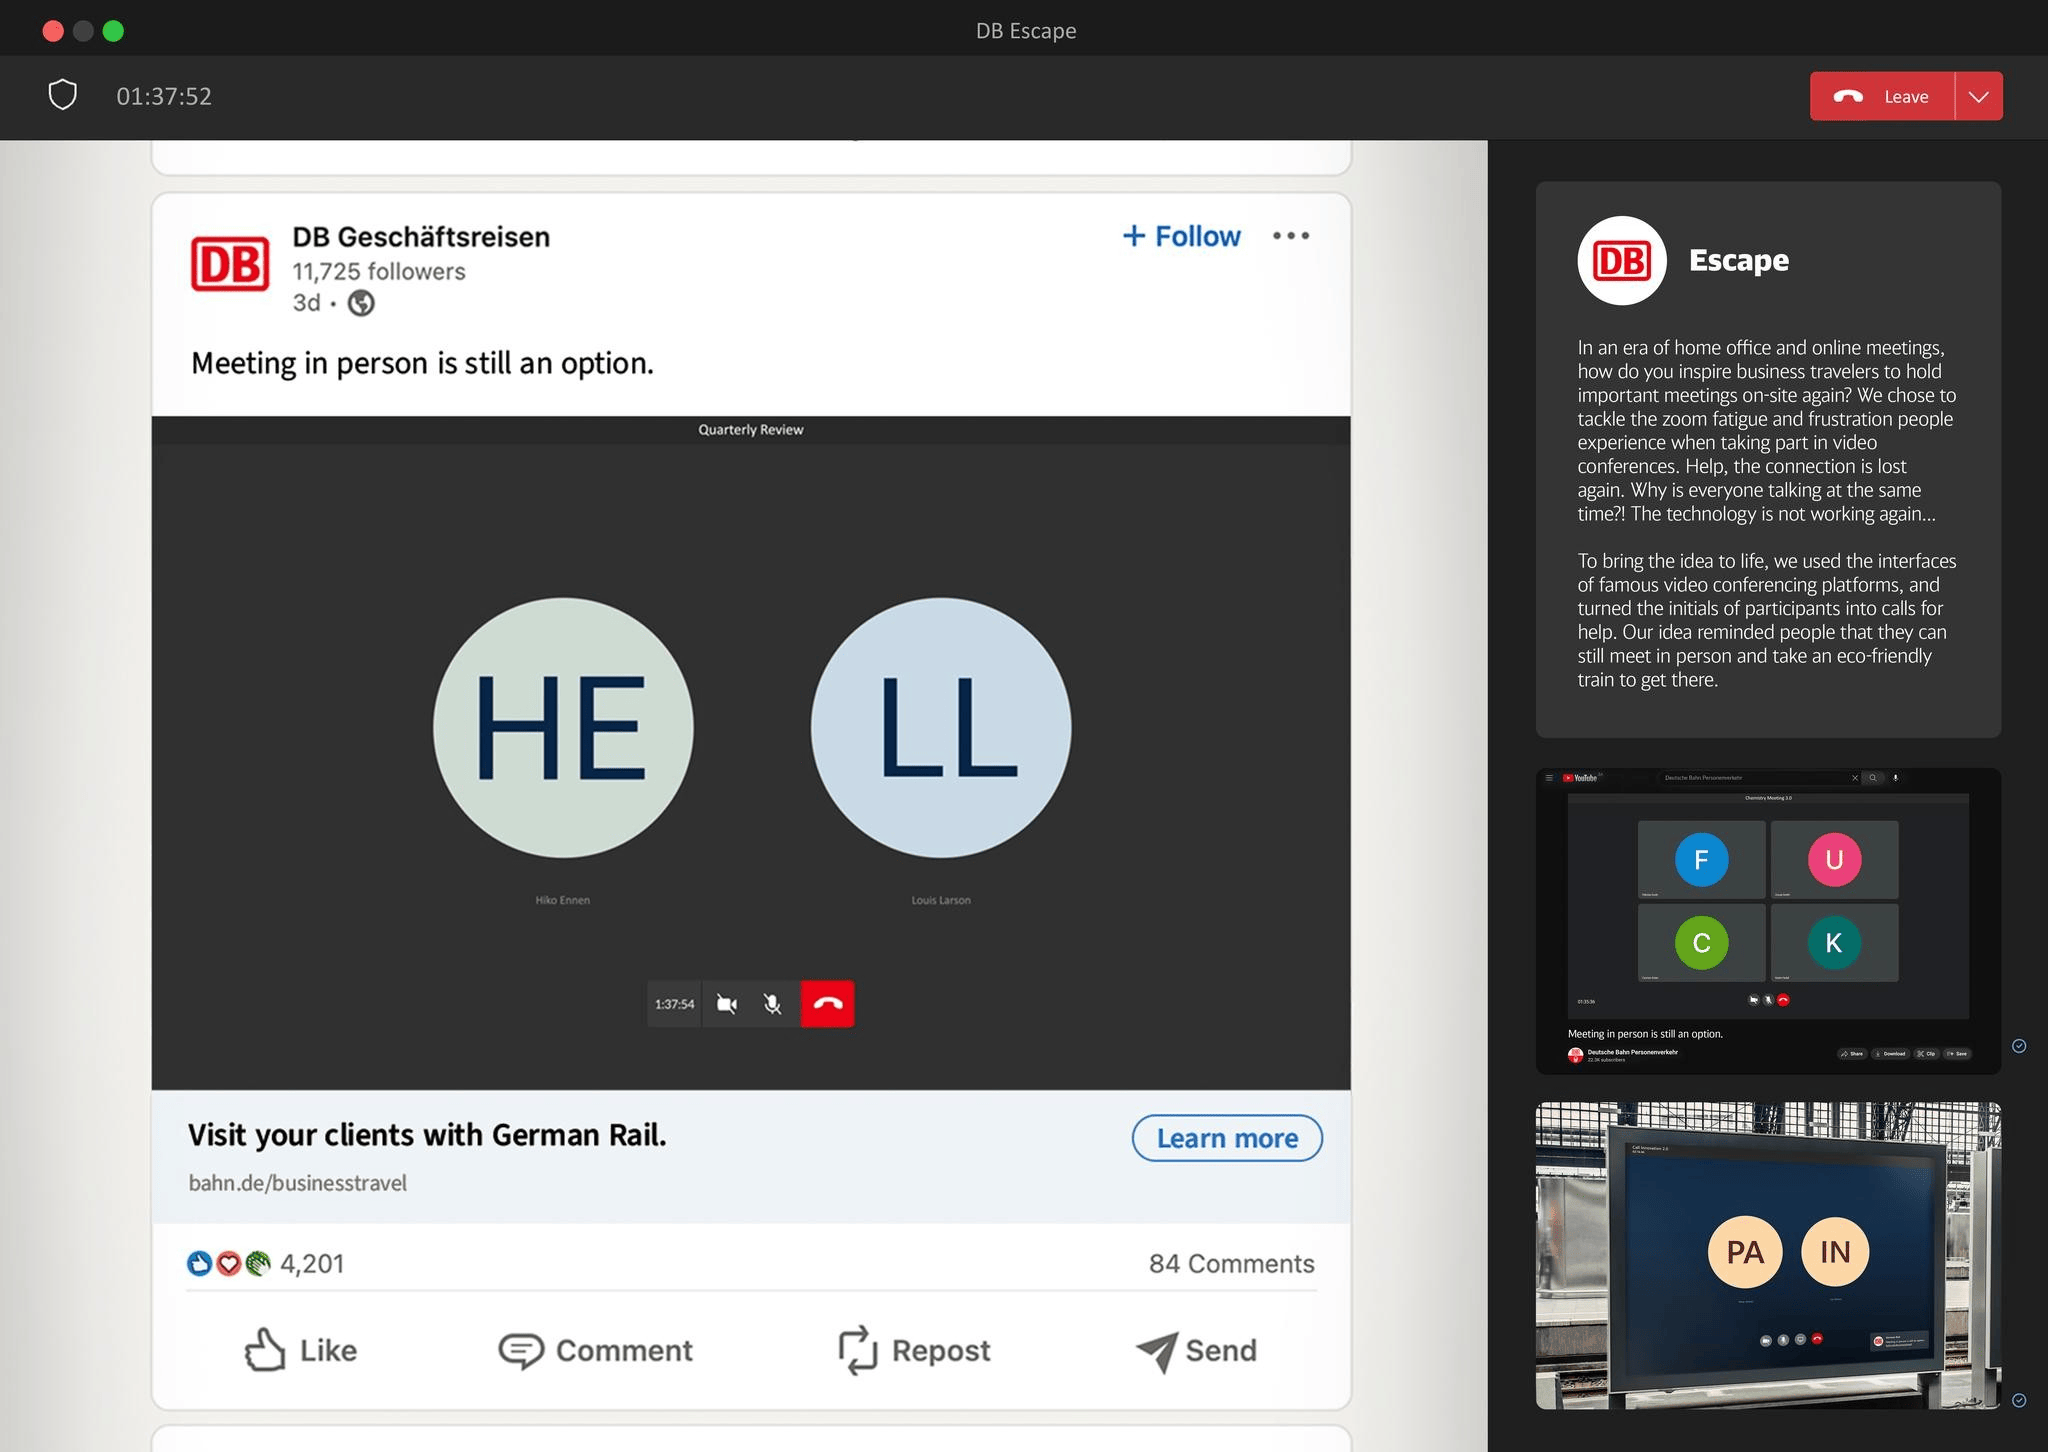Image resolution: width=2048 pixels, height=1452 pixels.
Task: Open the billboard PA IN thumbnail
Action: 1768,1255
